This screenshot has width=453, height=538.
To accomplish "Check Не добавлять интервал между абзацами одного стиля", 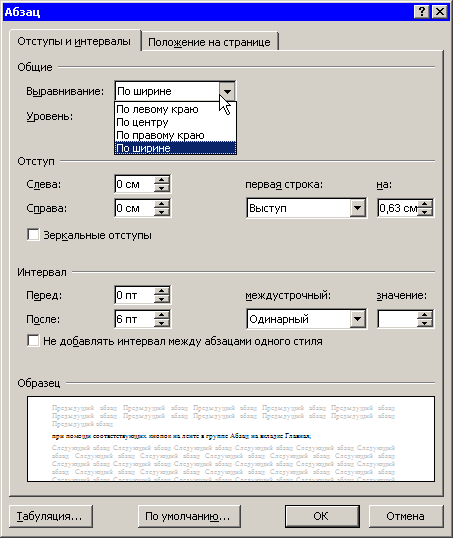I will coord(33,341).
